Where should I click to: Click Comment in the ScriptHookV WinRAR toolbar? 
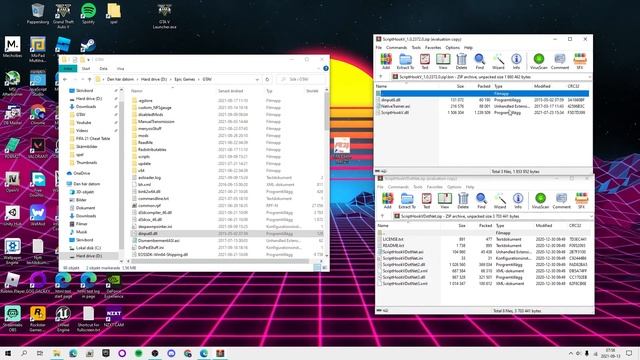click(x=560, y=61)
